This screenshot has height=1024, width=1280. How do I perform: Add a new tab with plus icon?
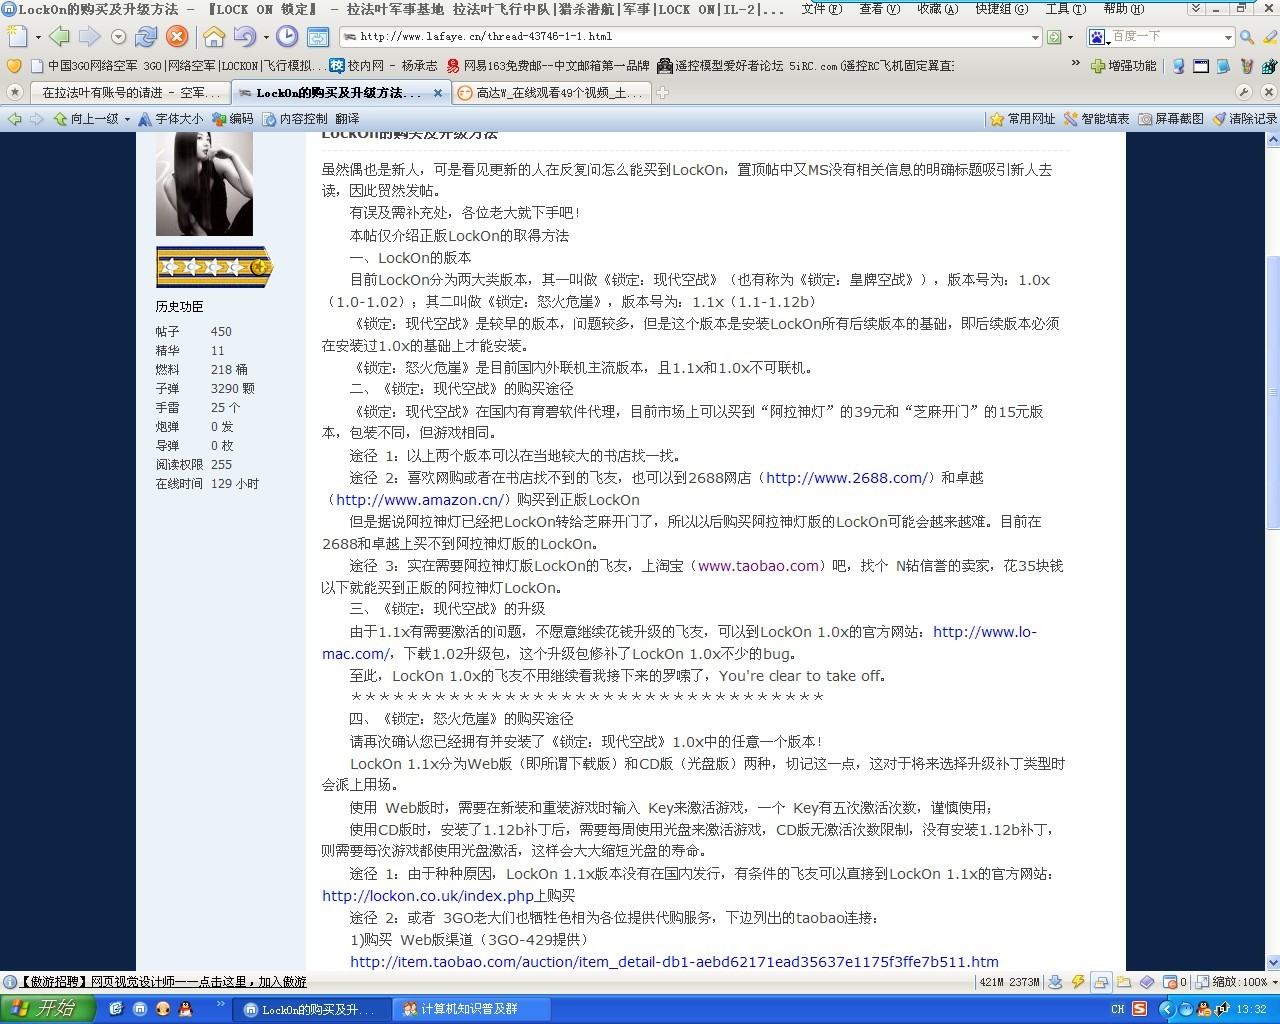point(662,92)
